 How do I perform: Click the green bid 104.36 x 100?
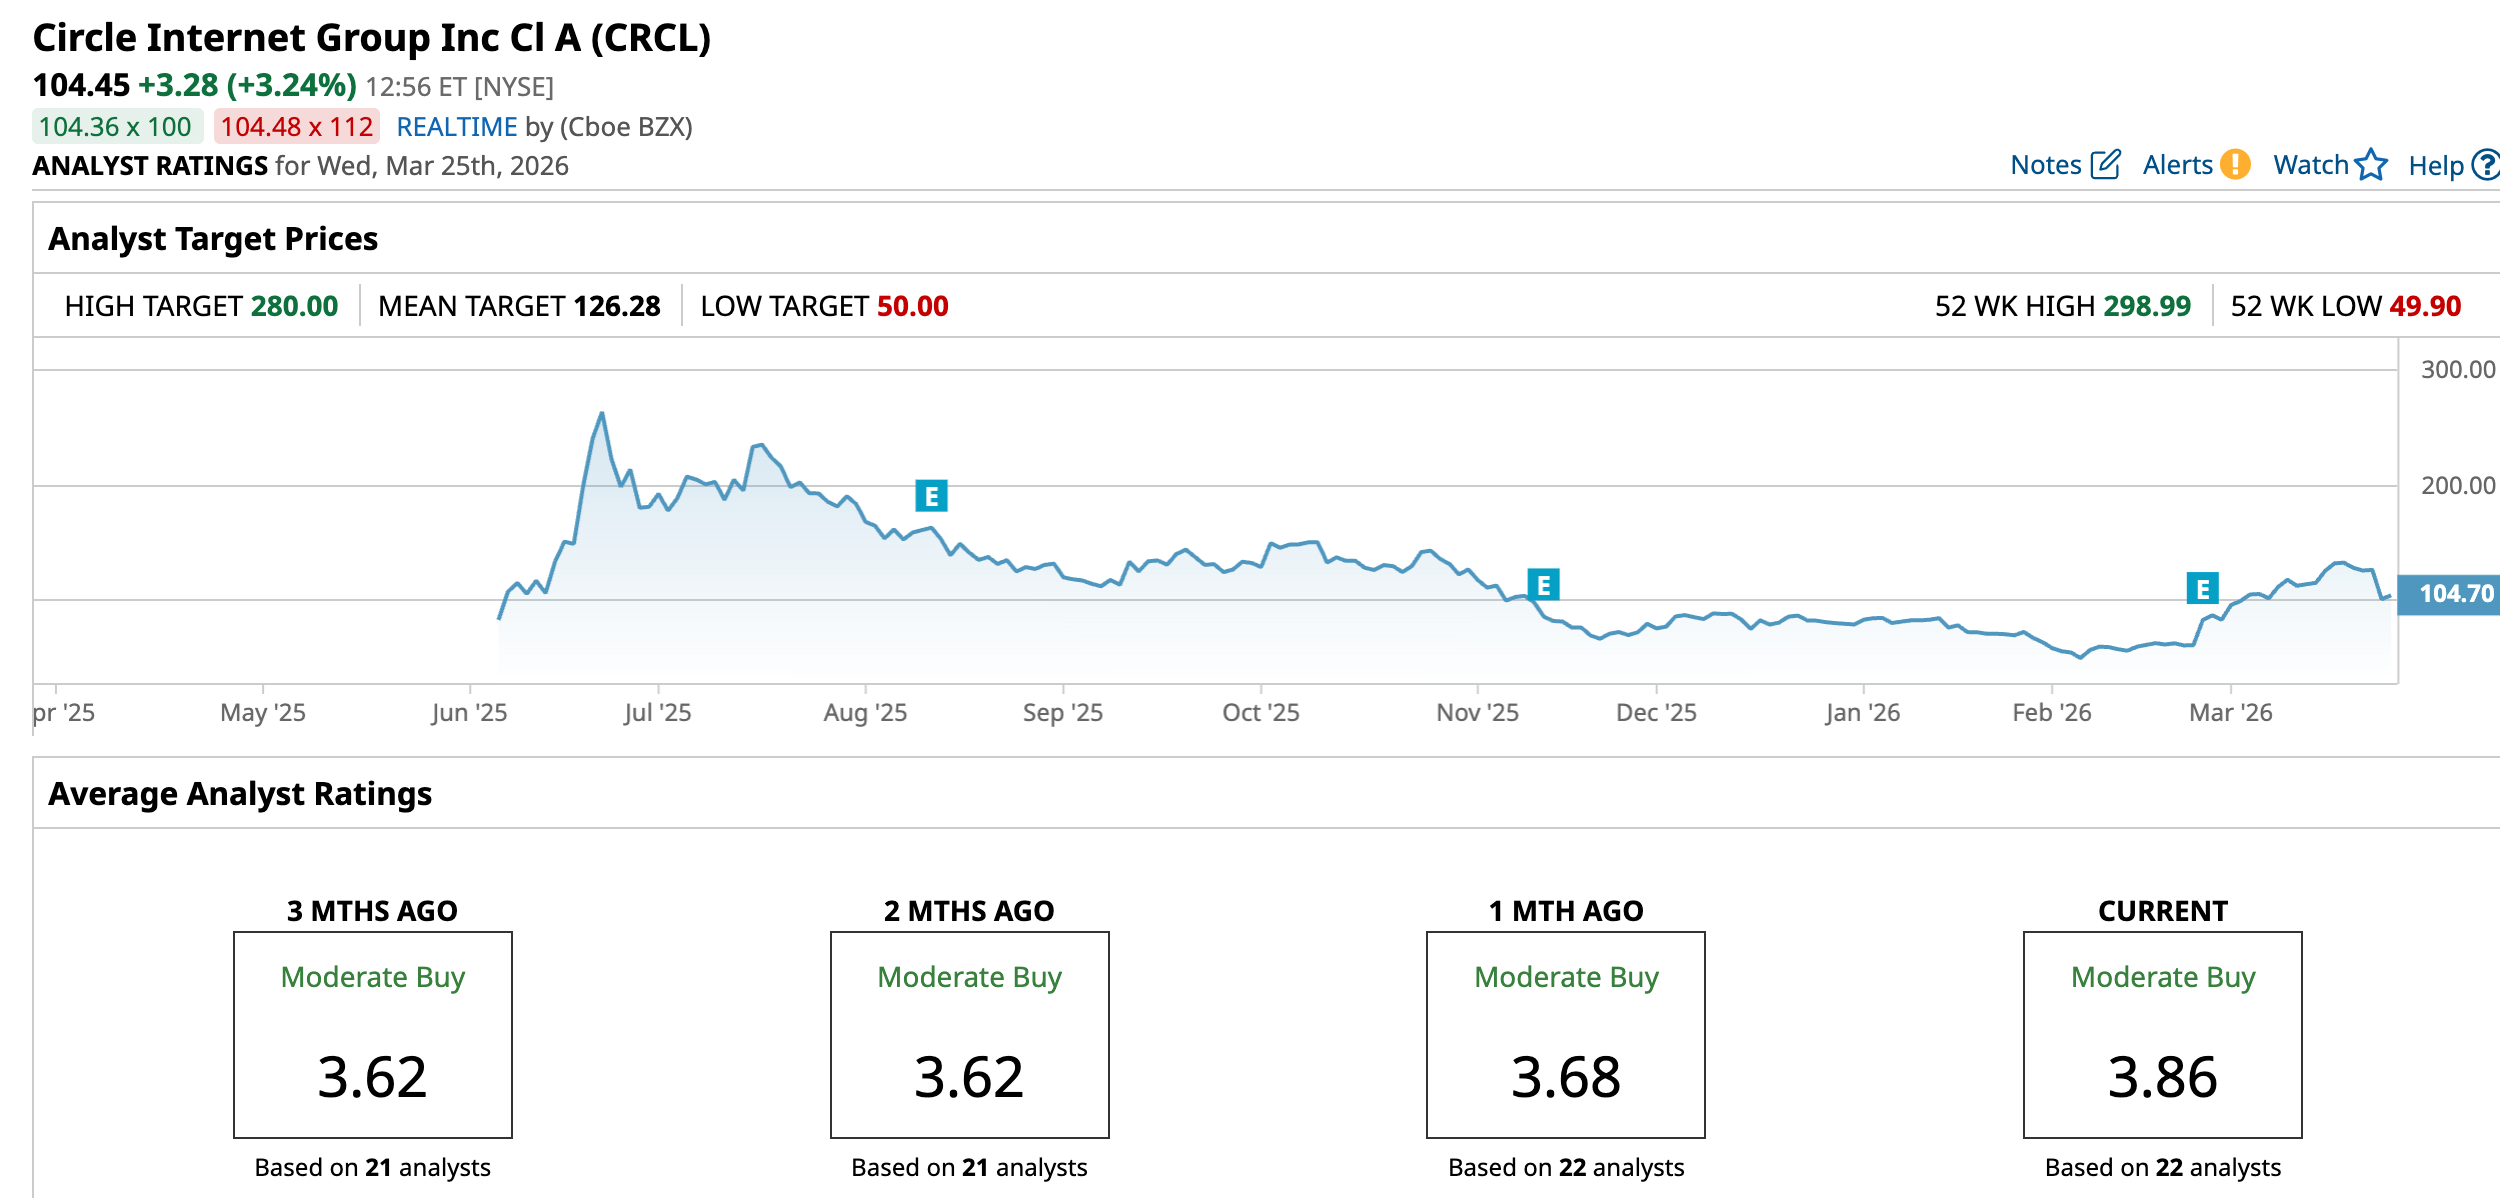point(116,127)
